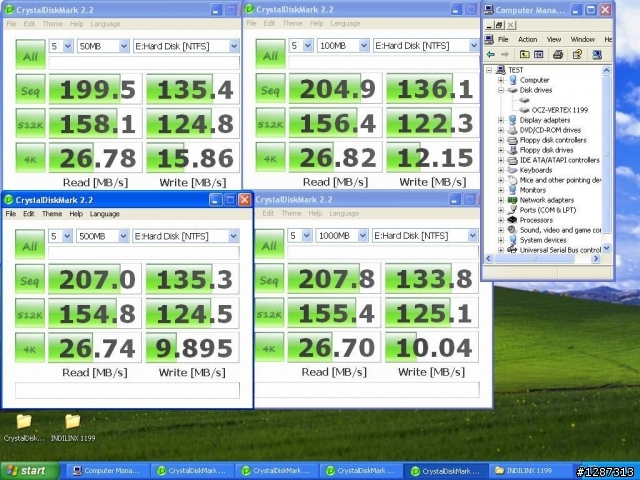Run All tests in the 500MB window
The width and height of the screenshot is (640, 480).
click(x=30, y=244)
